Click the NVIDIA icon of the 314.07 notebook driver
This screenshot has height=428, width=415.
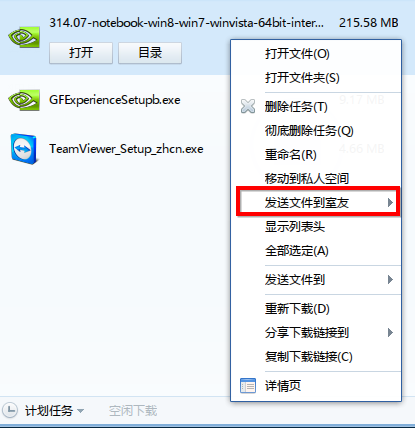tap(24, 37)
